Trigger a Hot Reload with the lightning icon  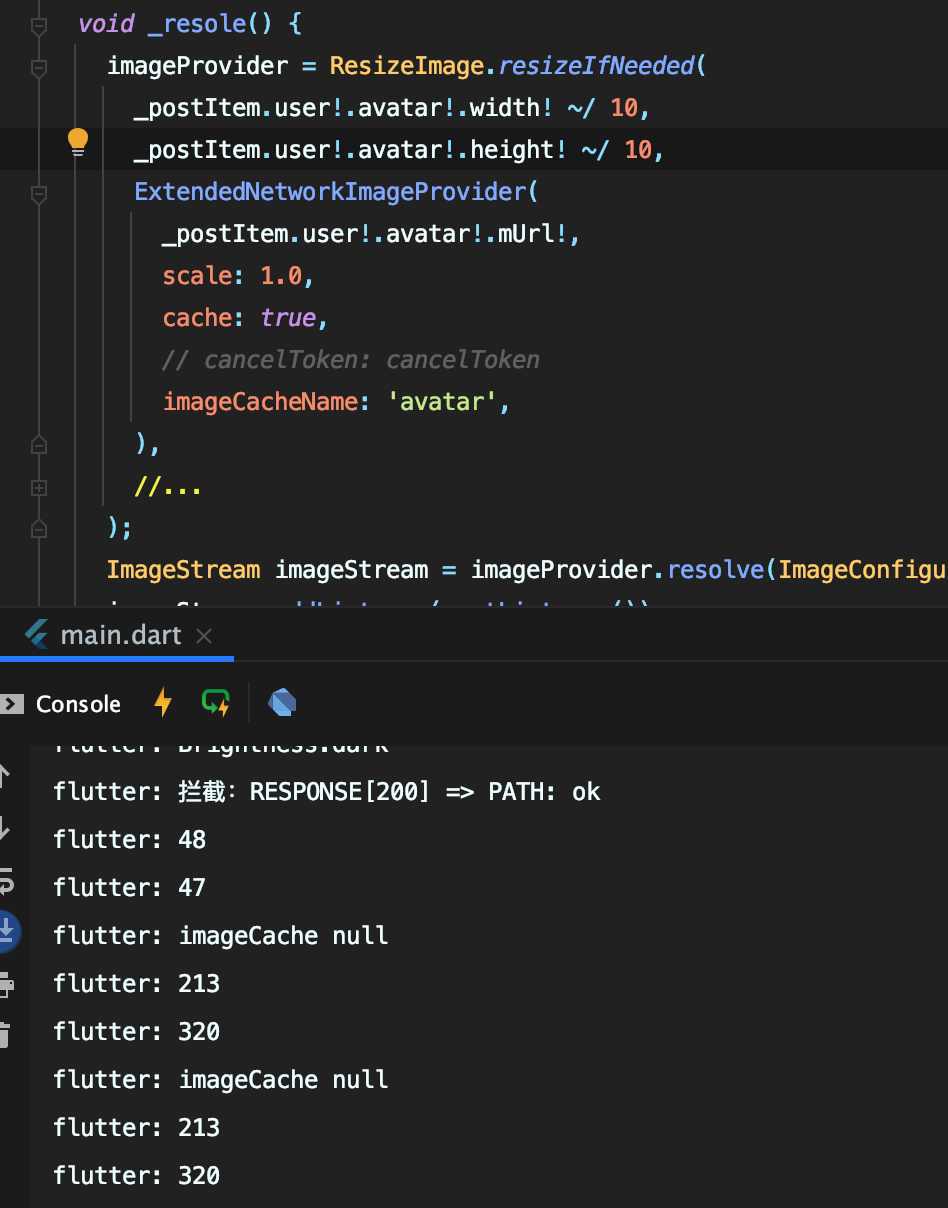tap(162, 702)
